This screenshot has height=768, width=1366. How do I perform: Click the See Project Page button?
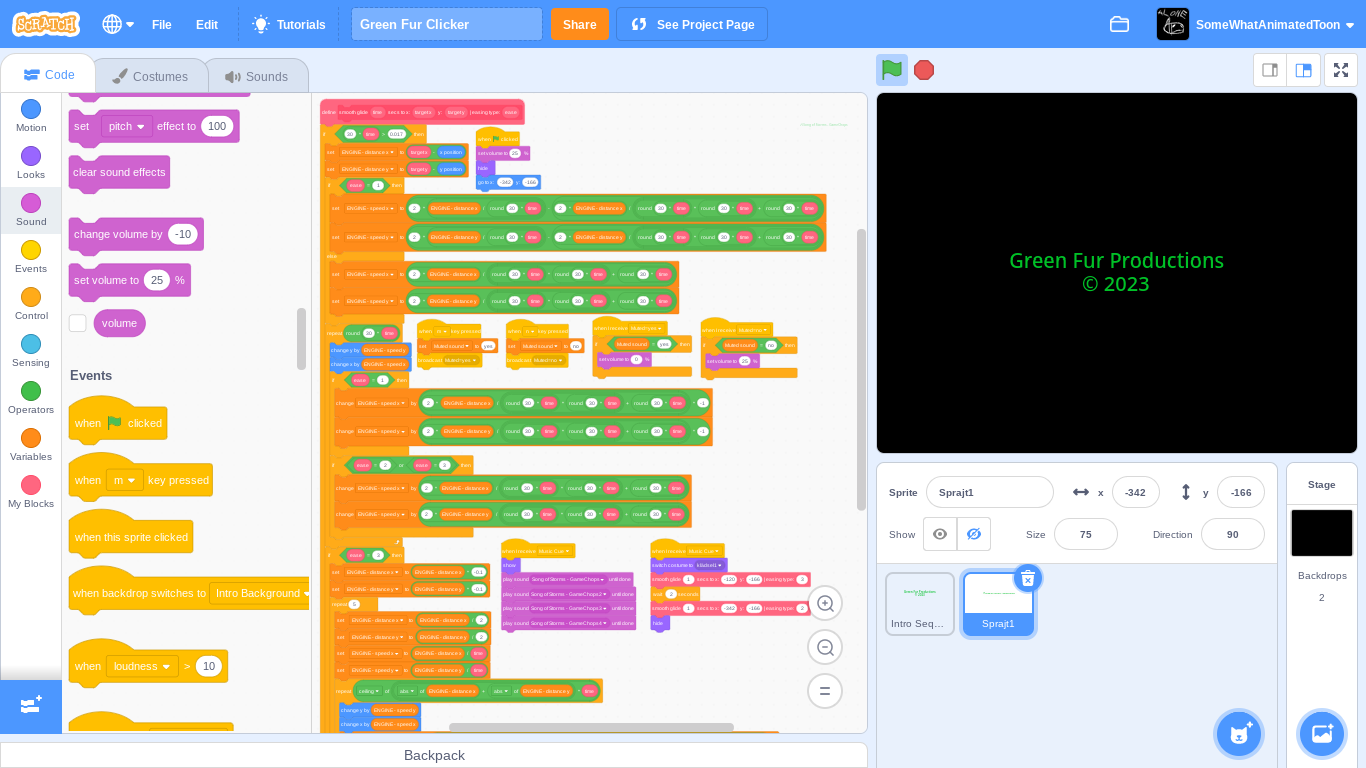[x=692, y=24]
